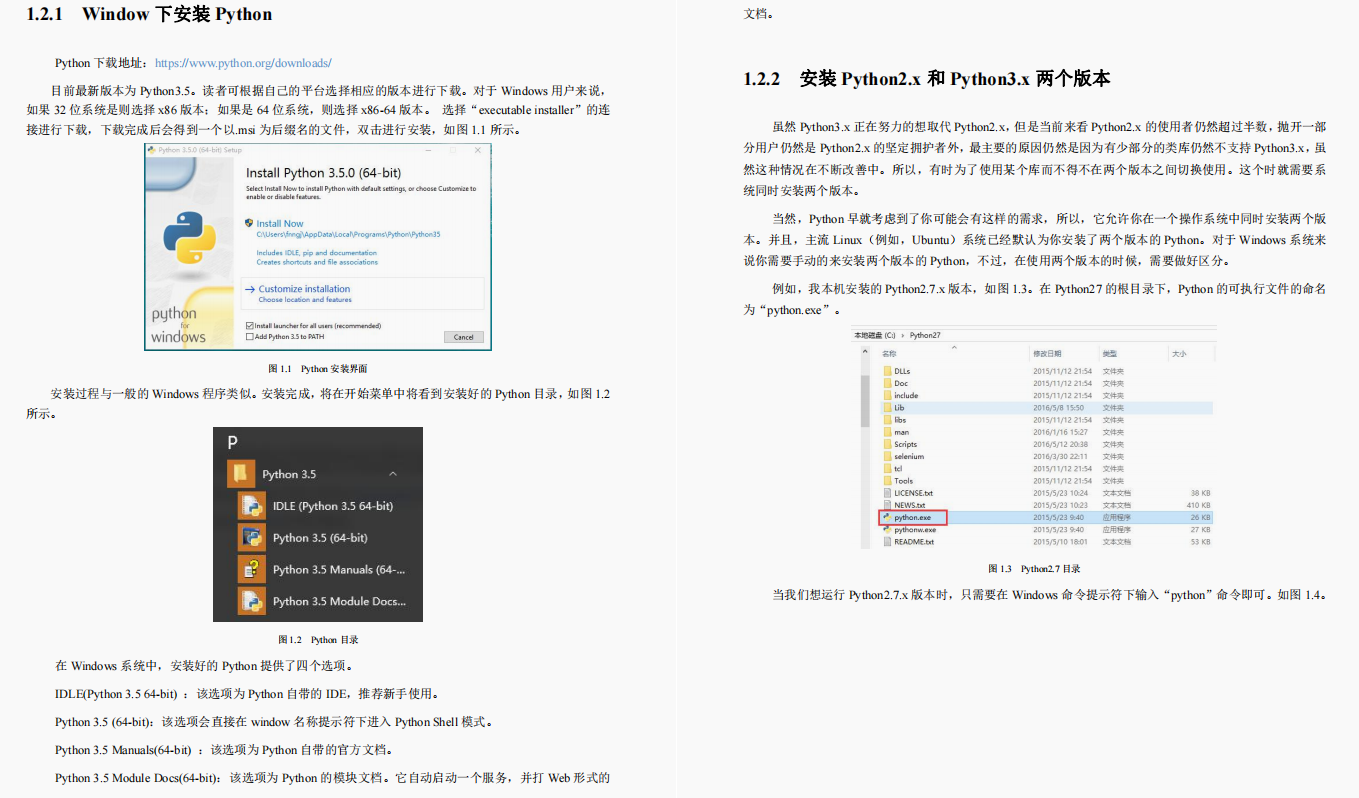
Task: Select the tcl folder icon
Action: (x=887, y=468)
